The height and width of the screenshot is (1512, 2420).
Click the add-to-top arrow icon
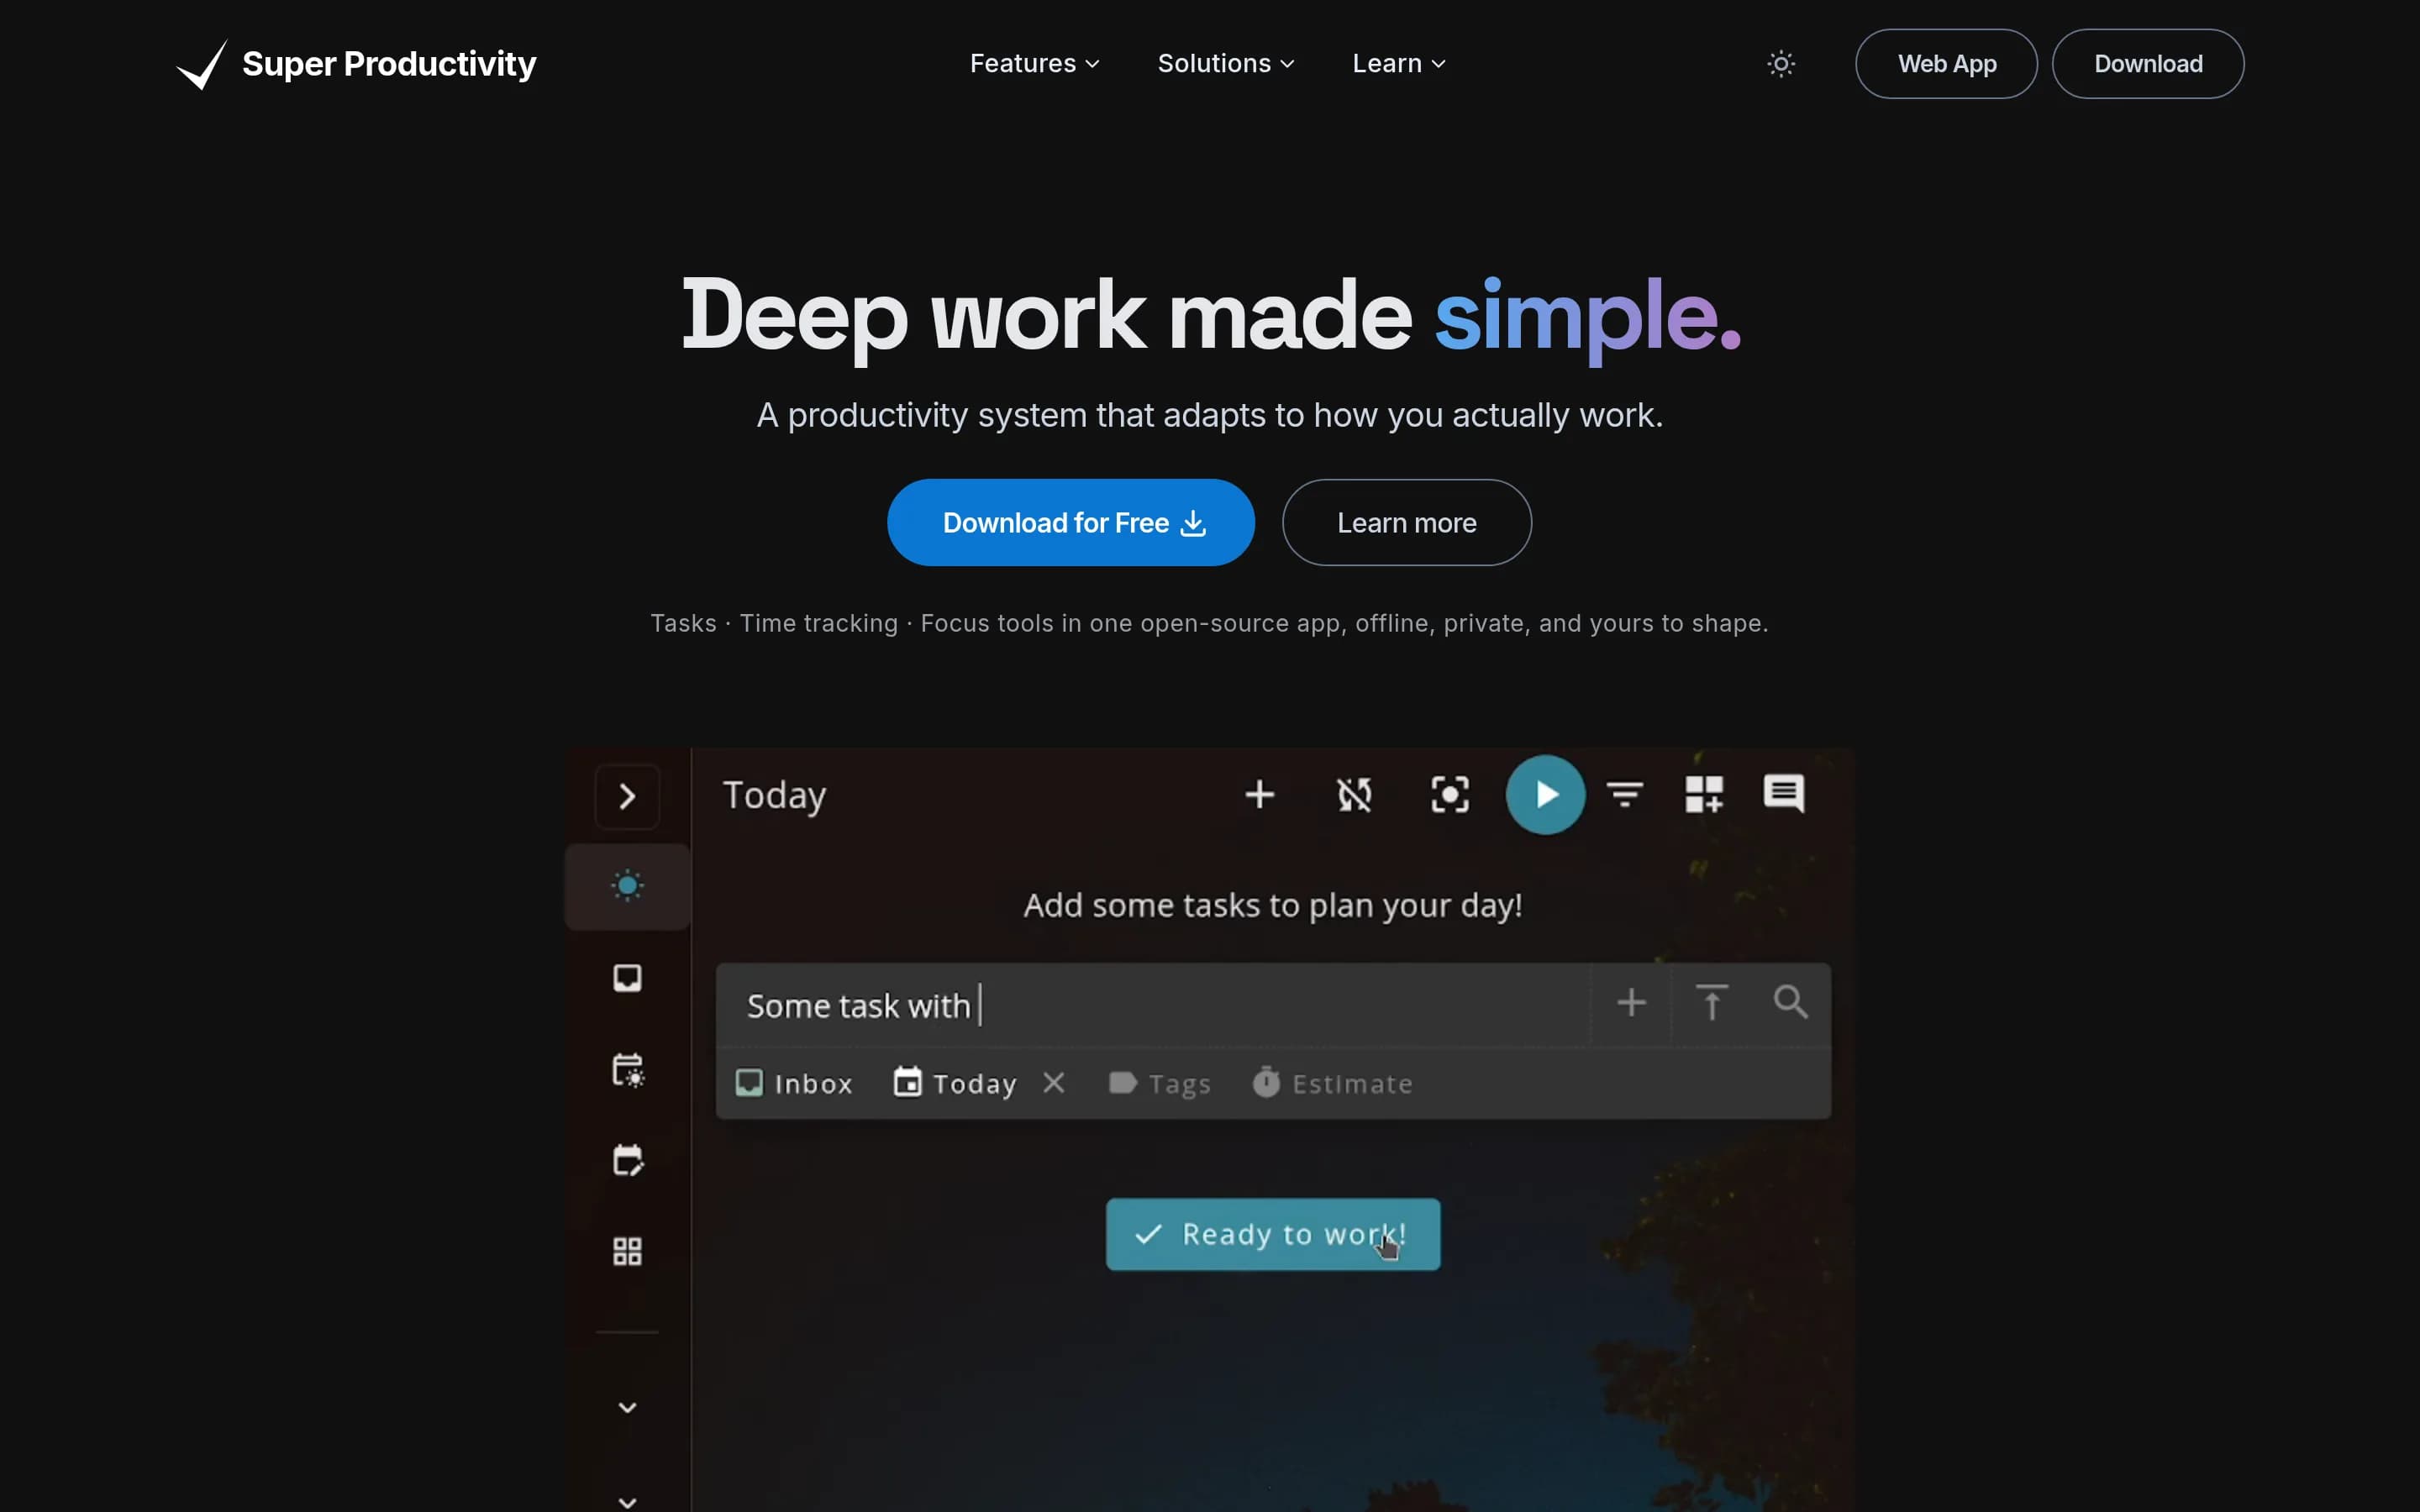tap(1712, 1003)
